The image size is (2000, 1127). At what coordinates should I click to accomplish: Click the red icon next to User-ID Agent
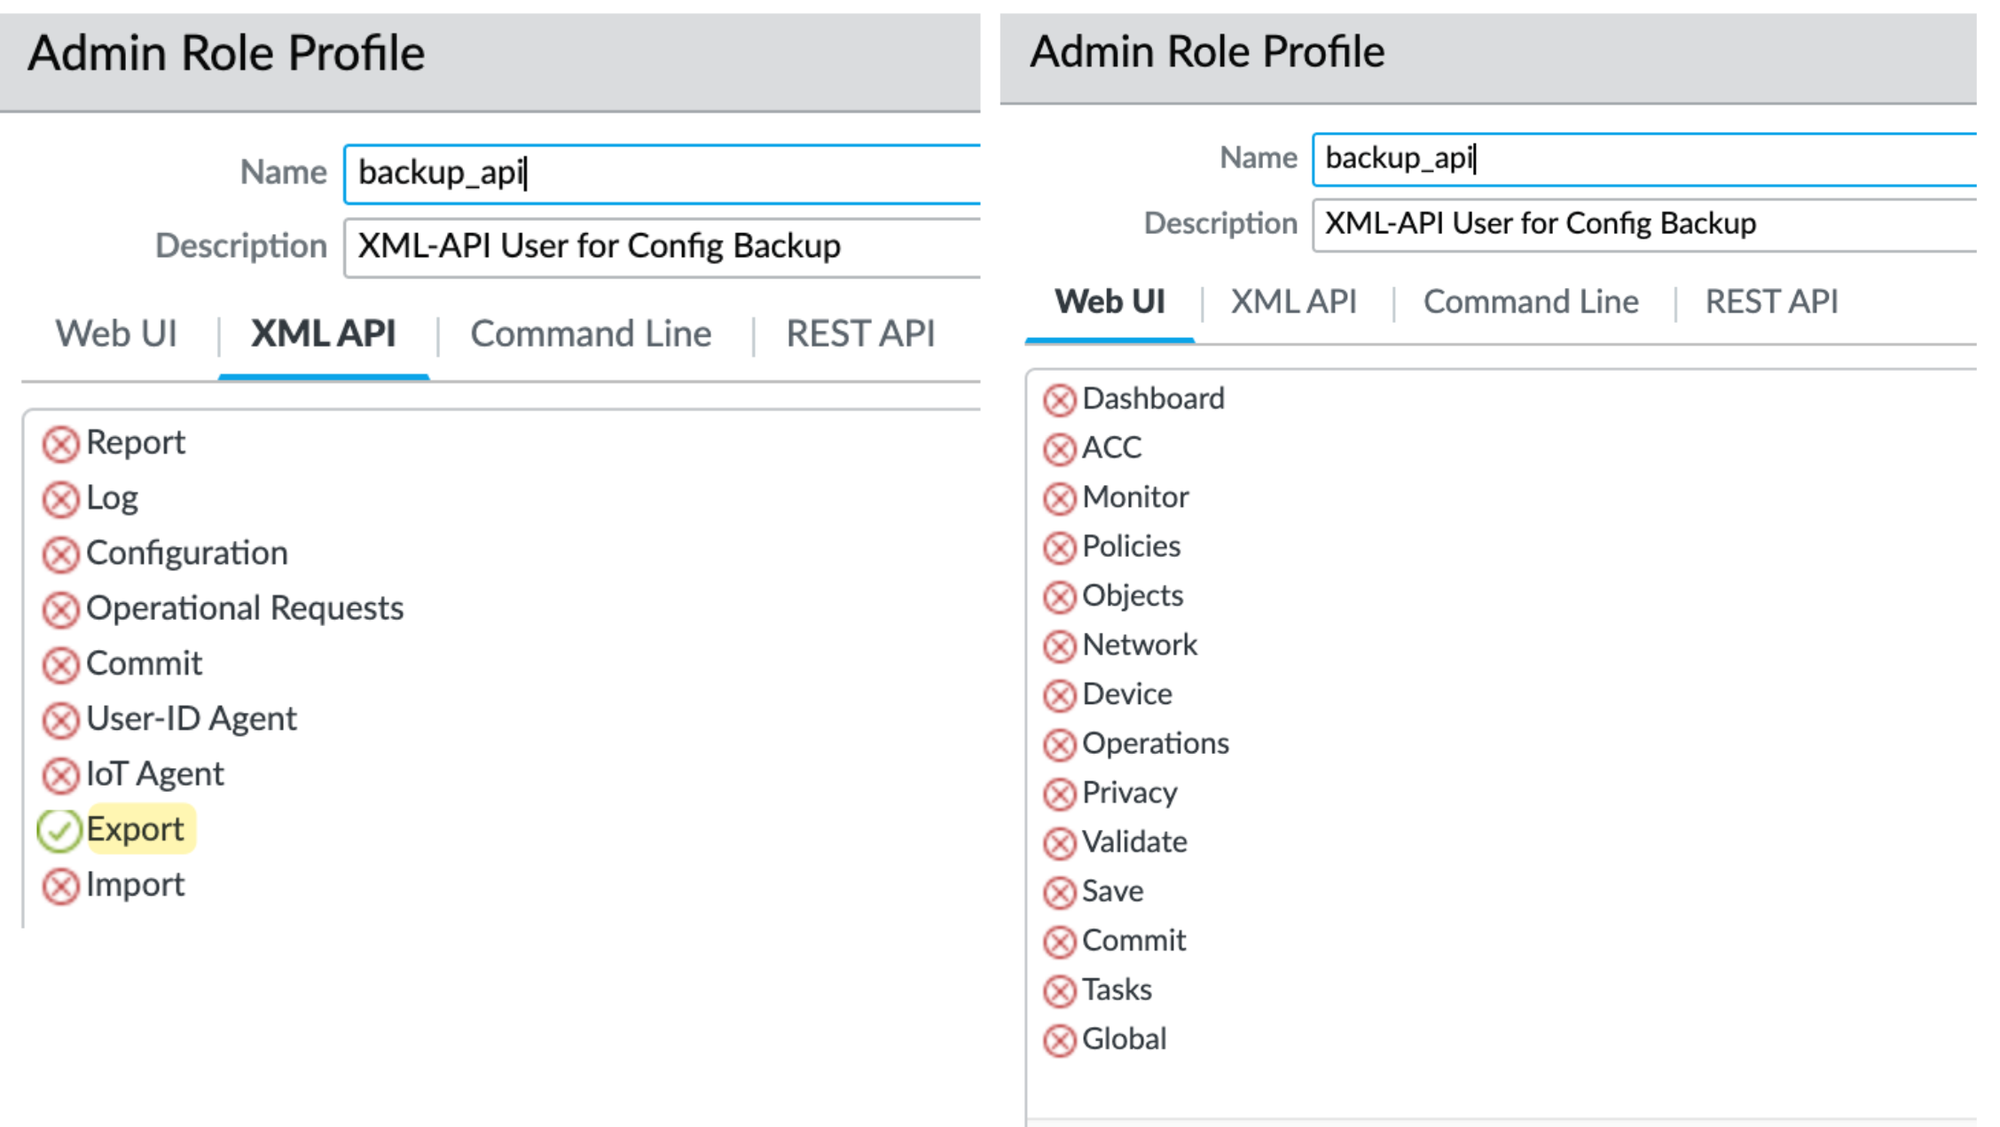[60, 720]
